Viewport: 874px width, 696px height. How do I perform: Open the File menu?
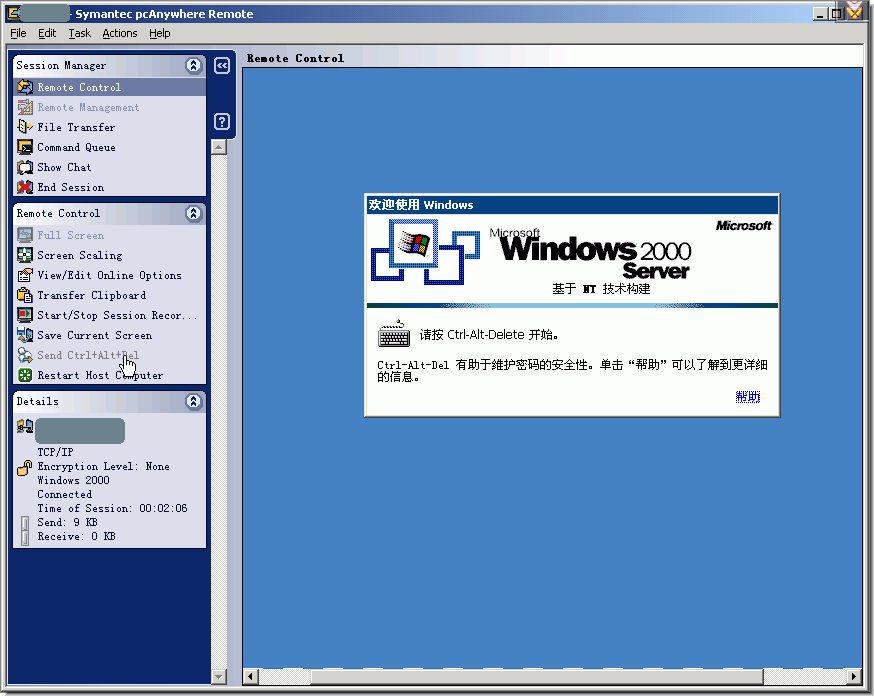pos(18,33)
